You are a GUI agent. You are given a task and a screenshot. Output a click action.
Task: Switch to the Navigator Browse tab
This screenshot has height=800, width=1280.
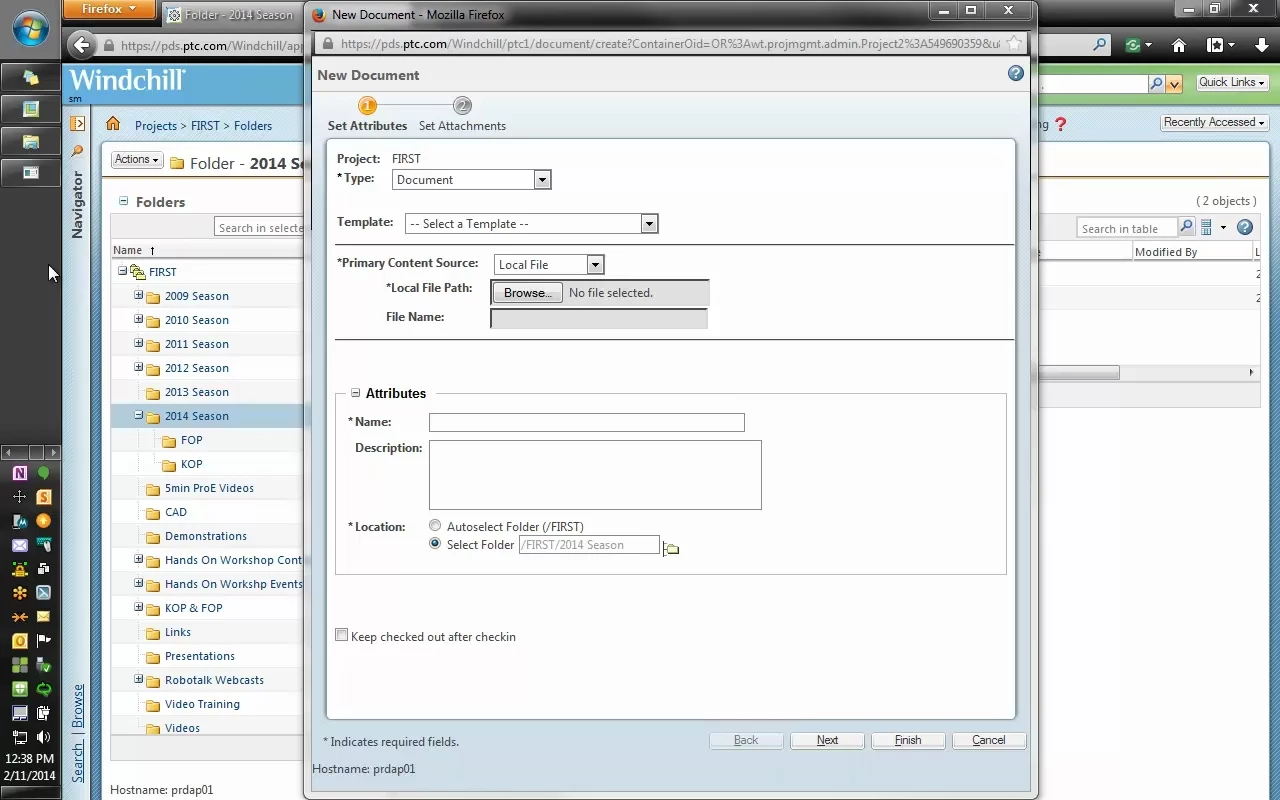click(78, 706)
